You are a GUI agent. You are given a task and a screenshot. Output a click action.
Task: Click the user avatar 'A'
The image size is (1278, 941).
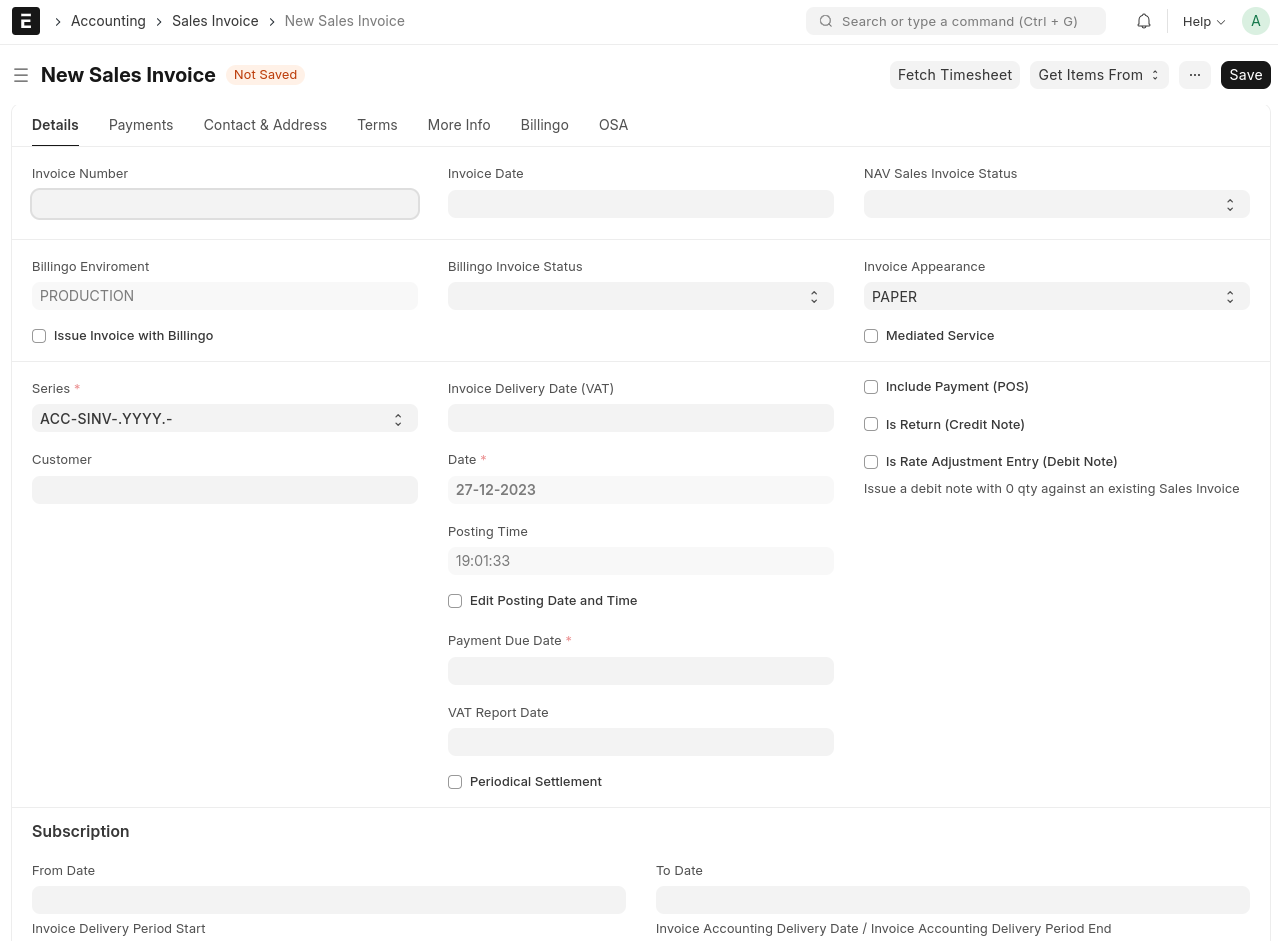(x=1255, y=21)
